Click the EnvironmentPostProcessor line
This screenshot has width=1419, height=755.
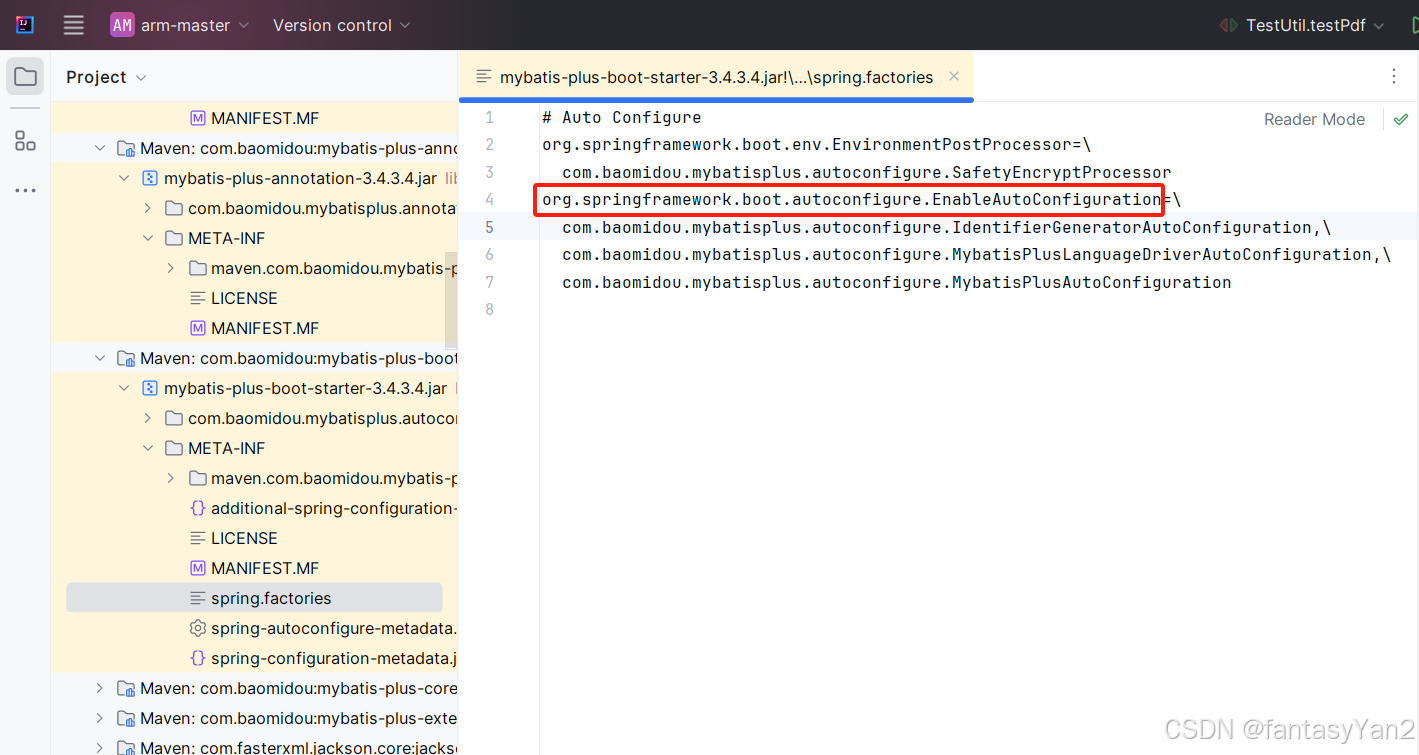tap(816, 145)
